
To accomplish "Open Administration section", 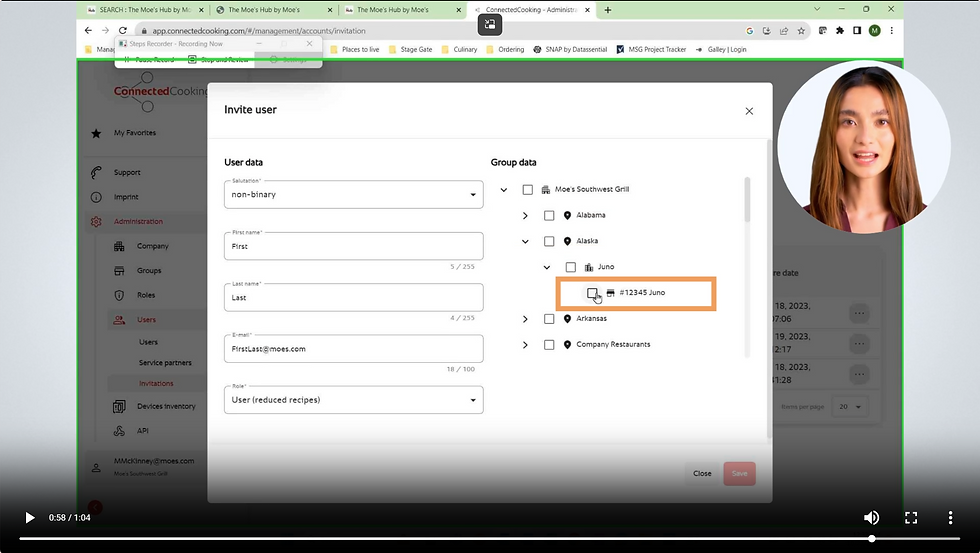I will [x=138, y=222].
